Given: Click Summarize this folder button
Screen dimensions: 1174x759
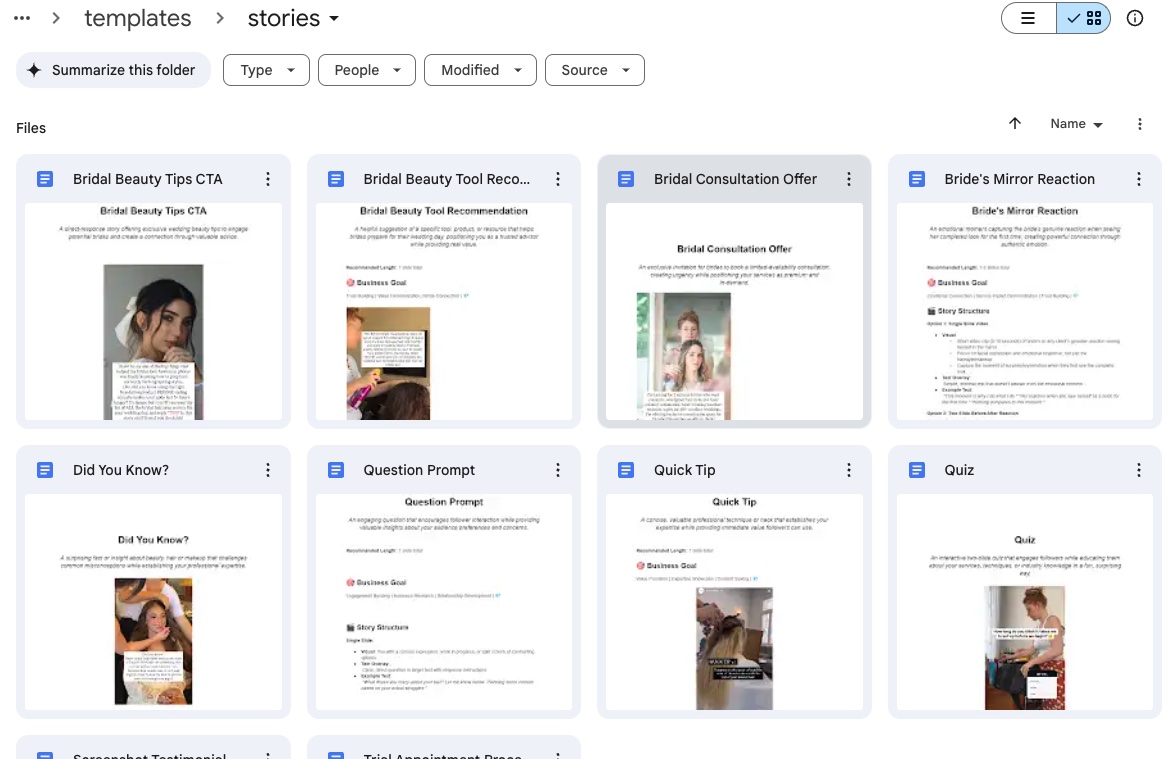Looking at the screenshot, I should (x=113, y=70).
